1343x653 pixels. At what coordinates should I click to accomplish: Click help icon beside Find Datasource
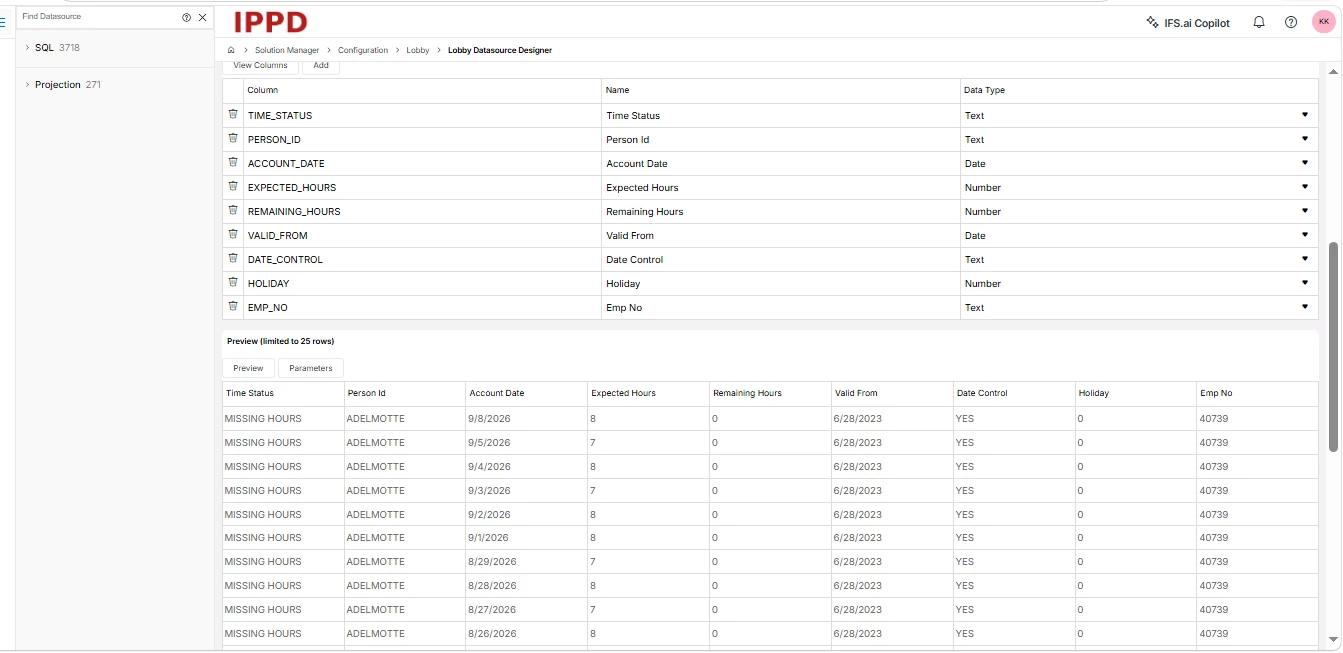click(186, 17)
